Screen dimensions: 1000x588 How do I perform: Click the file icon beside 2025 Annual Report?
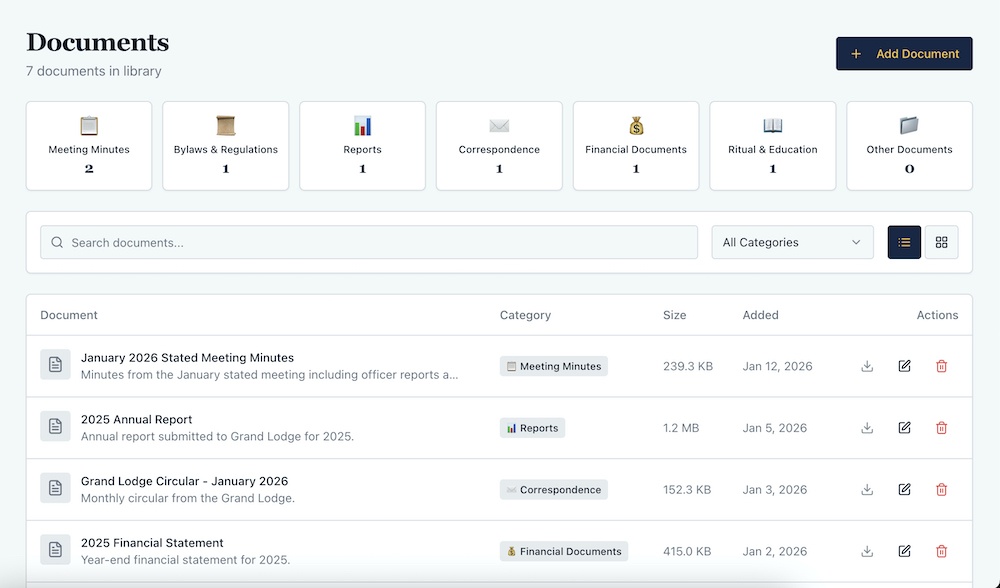coord(55,427)
